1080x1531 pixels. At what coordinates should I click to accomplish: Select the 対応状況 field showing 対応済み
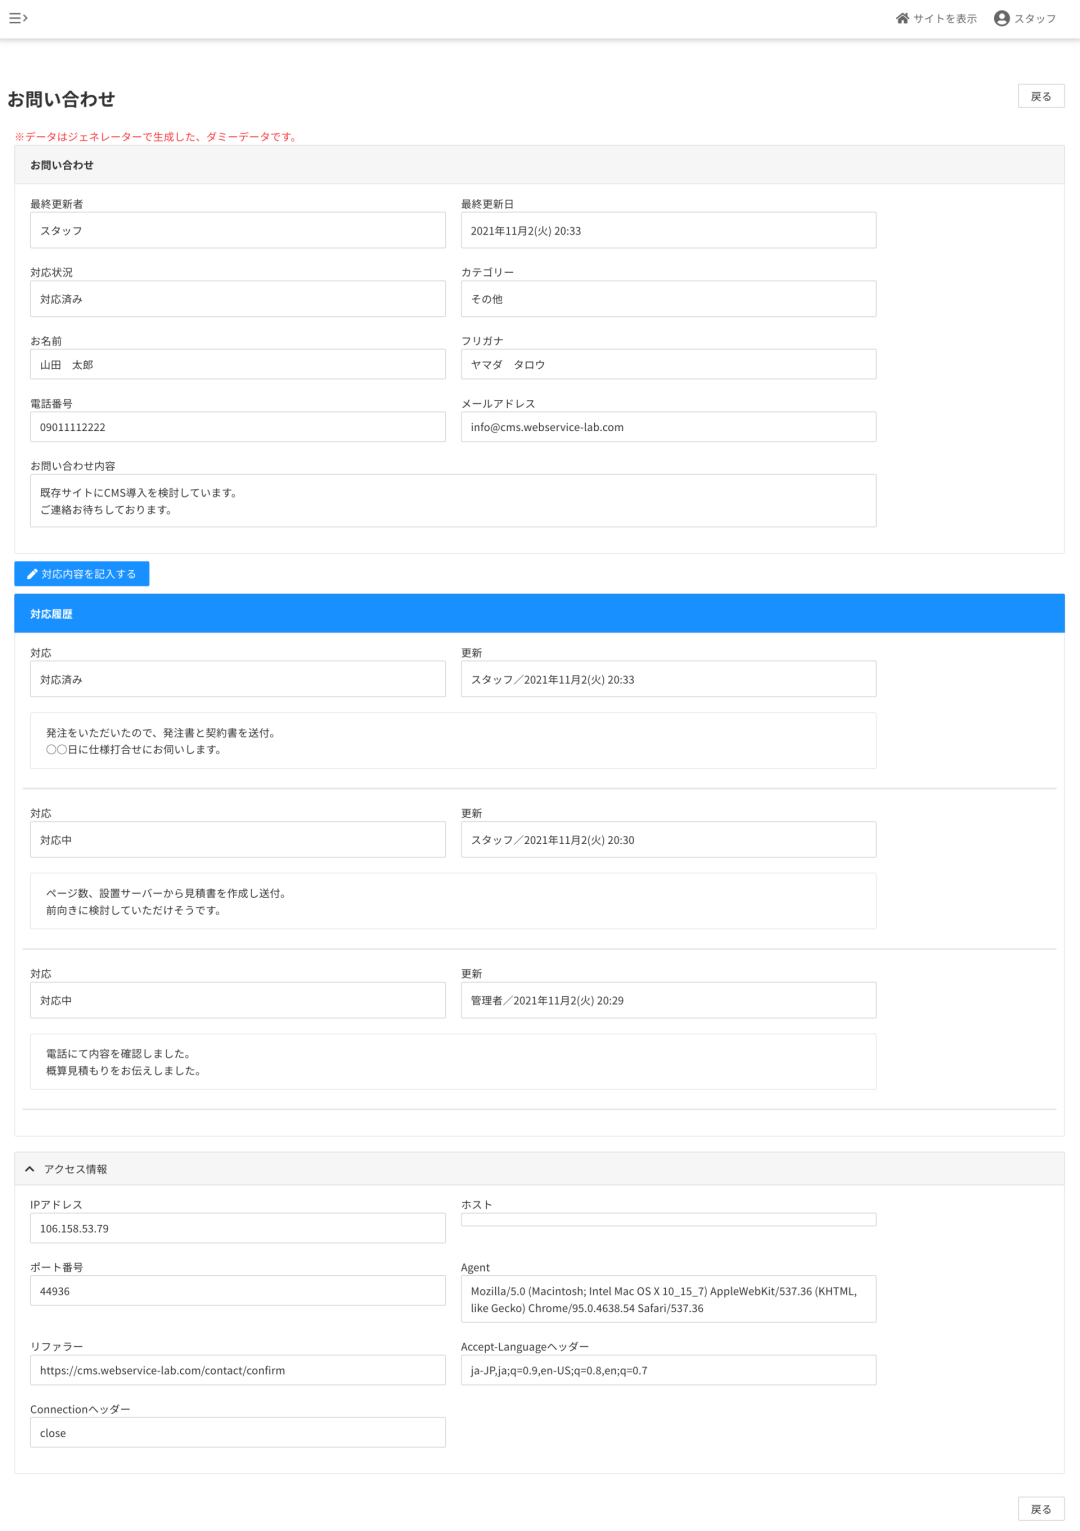[x=238, y=298]
